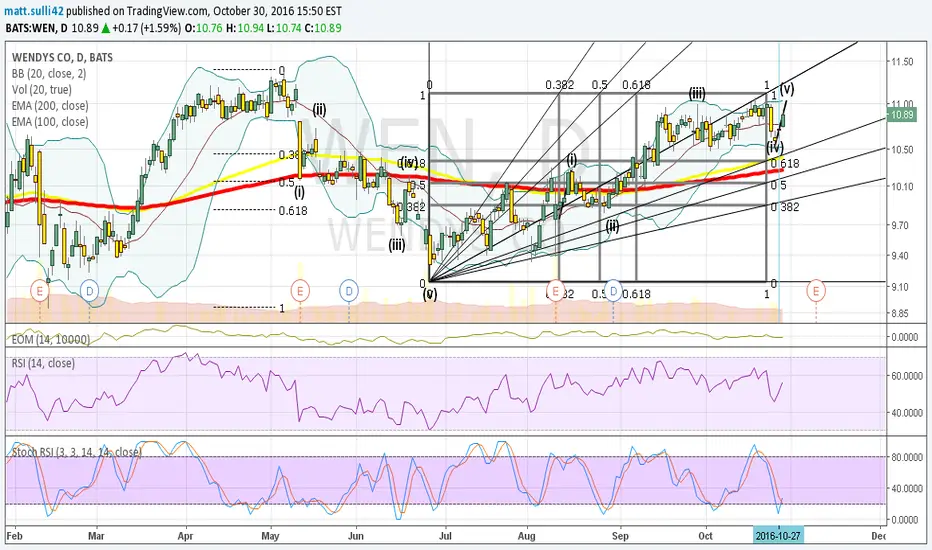
Task: Click the Sep label on the time axis
Action: pyautogui.click(x=620, y=536)
